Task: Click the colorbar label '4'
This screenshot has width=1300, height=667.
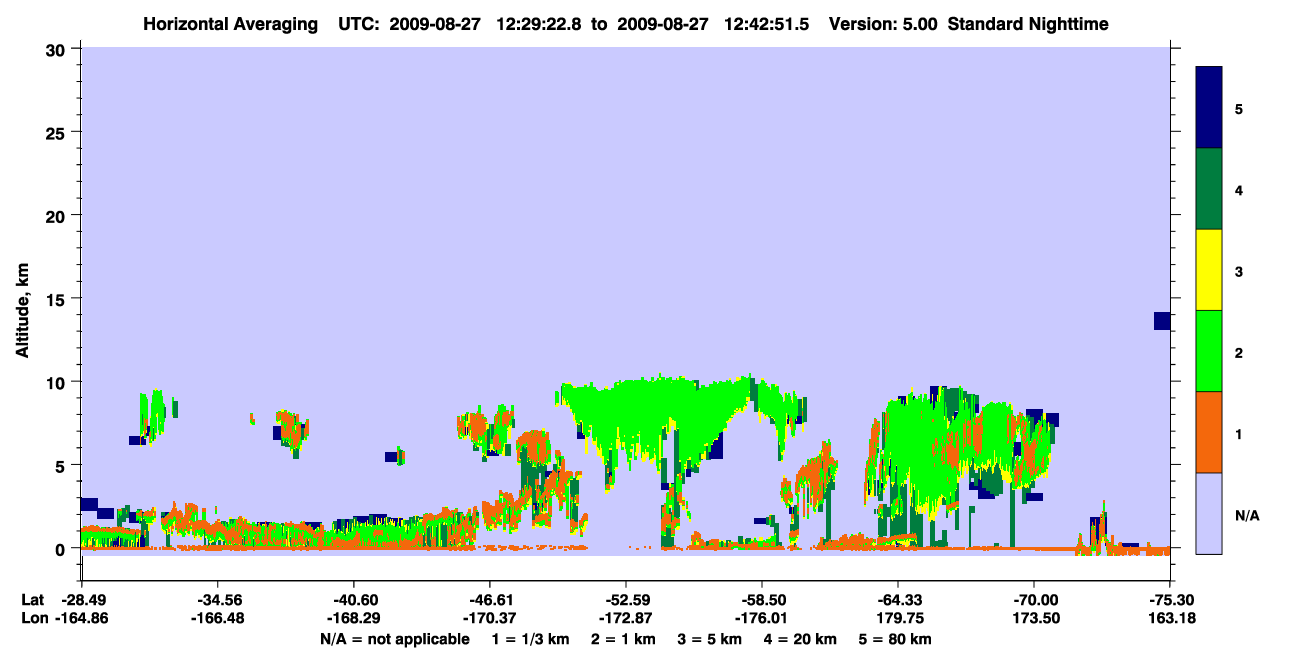Action: 1238,189
